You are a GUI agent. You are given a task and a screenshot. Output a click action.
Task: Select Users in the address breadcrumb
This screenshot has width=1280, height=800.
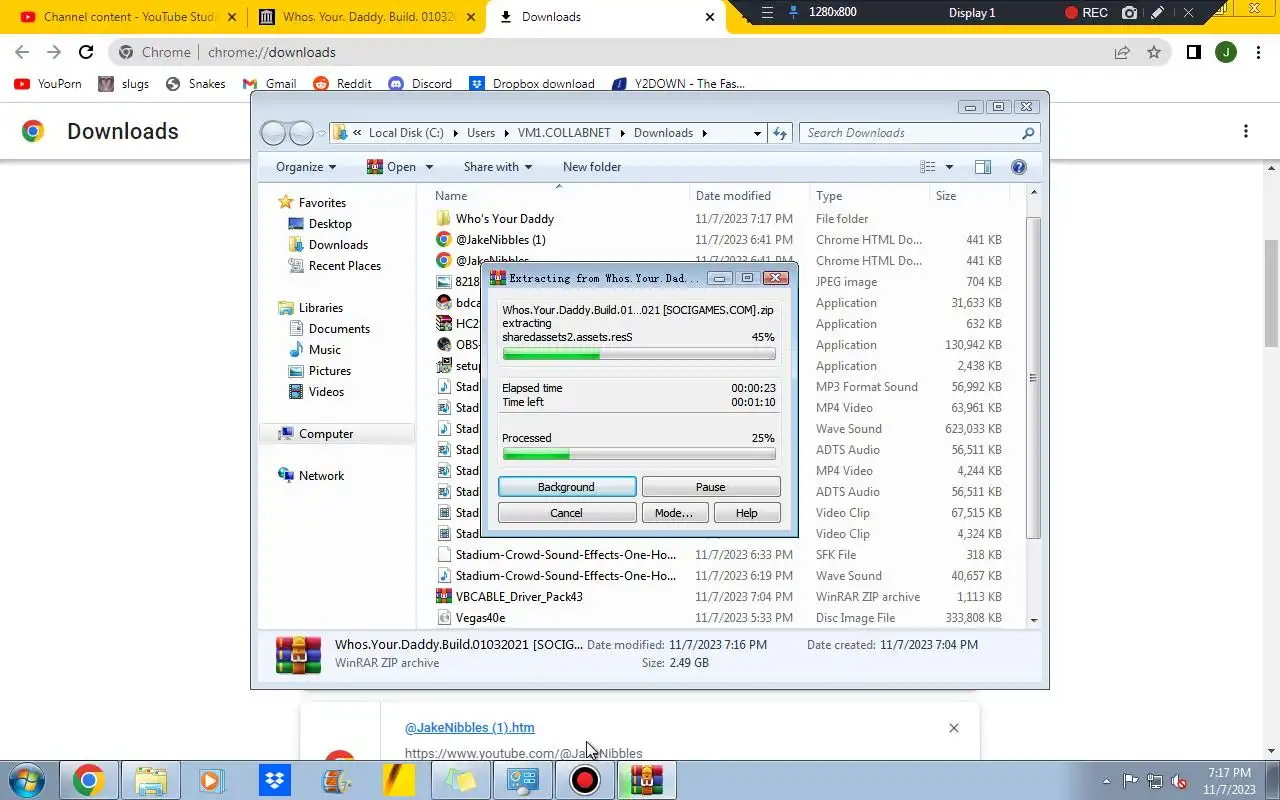(x=481, y=133)
